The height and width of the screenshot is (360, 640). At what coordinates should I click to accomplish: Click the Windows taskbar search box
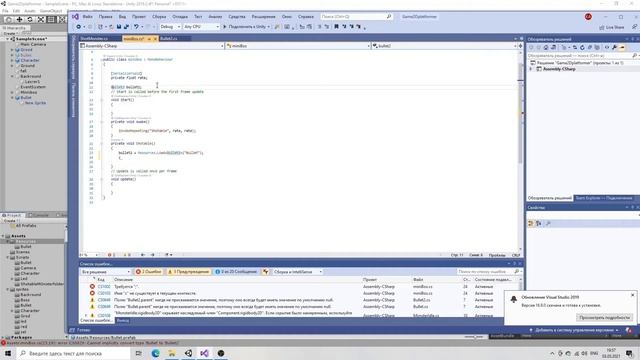coord(74,353)
